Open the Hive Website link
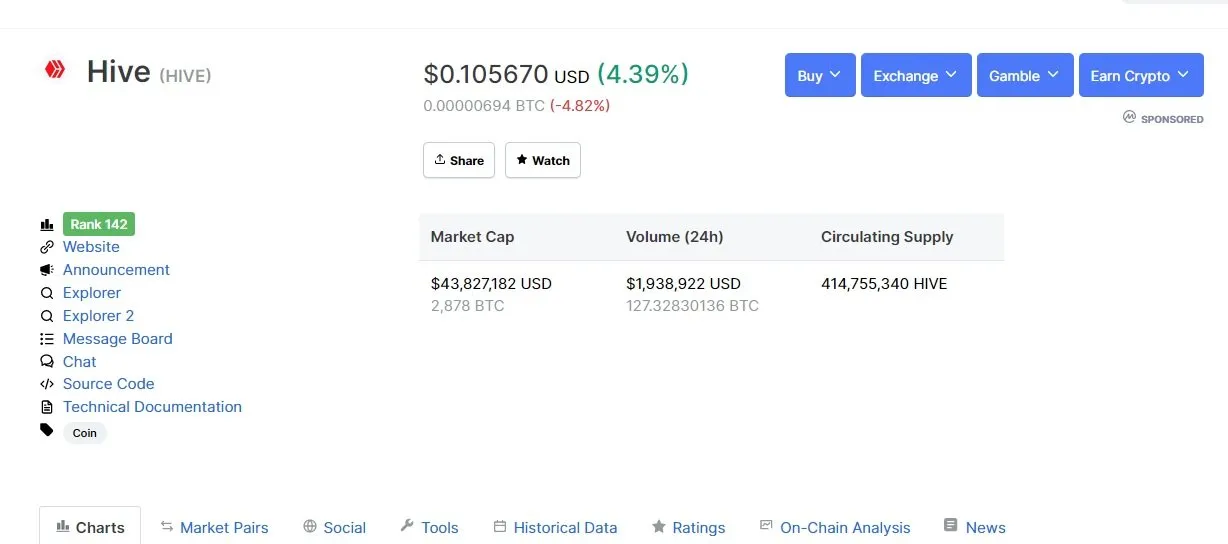 point(91,247)
